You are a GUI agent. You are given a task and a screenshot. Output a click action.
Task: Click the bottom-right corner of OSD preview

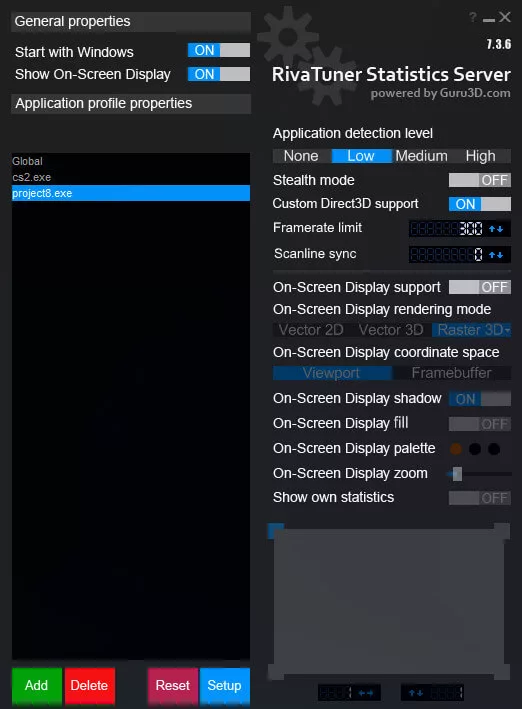(x=502, y=672)
